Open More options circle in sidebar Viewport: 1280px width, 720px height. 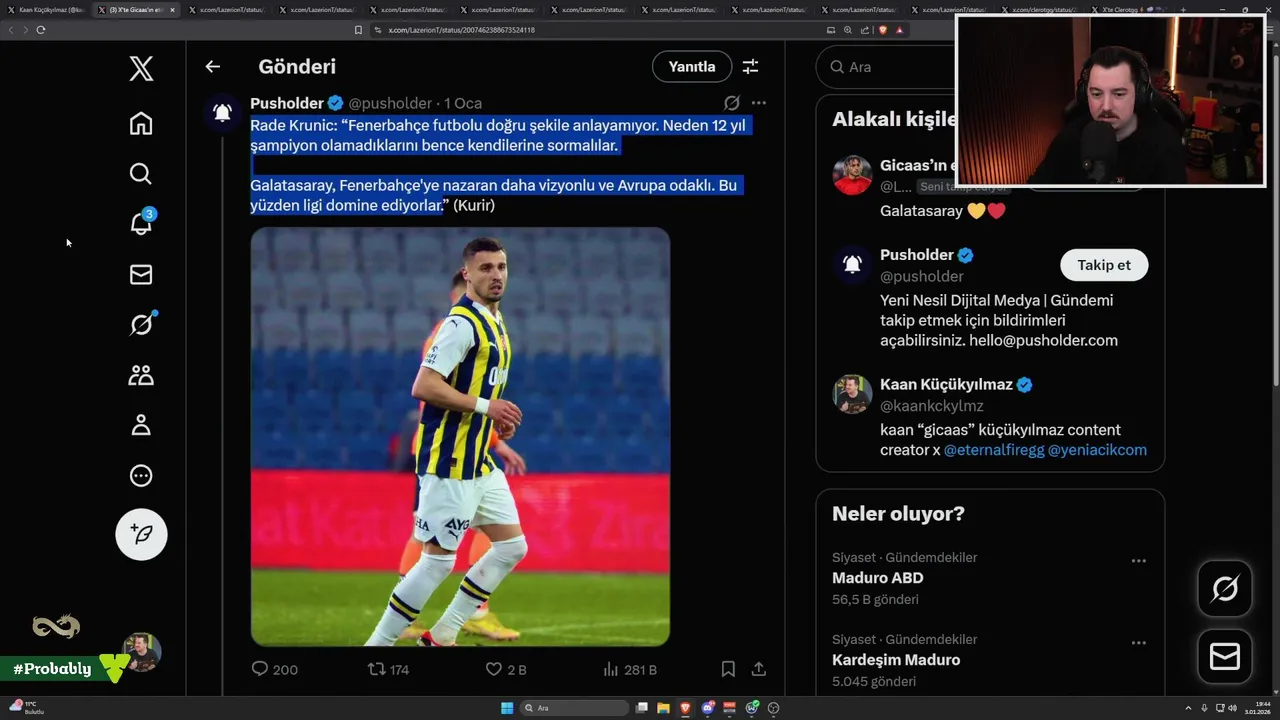[141, 476]
